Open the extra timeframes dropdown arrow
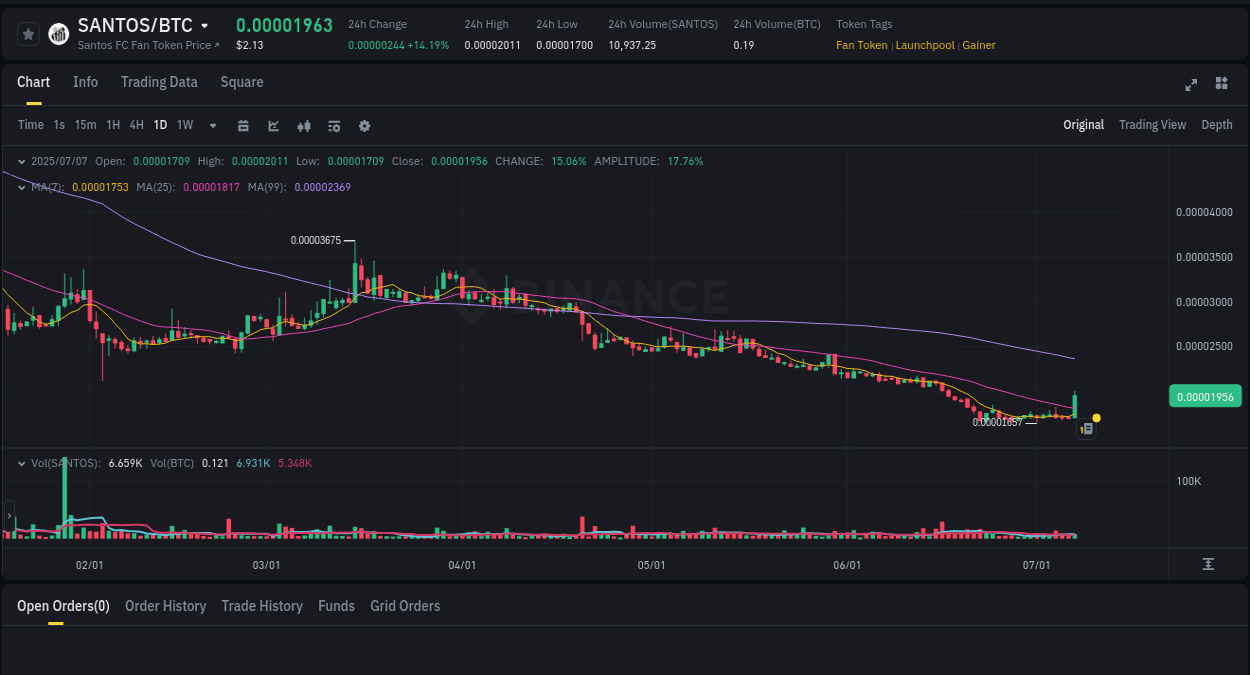Image resolution: width=1250 pixels, height=675 pixels. tap(212, 125)
